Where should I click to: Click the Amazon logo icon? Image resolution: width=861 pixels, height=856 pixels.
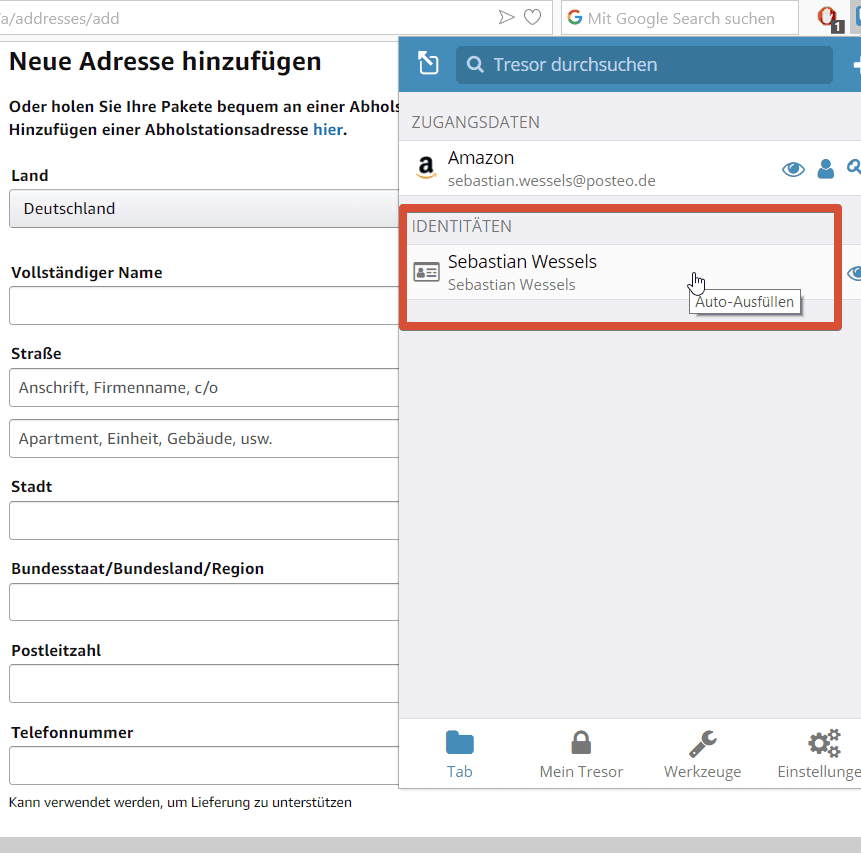click(426, 167)
